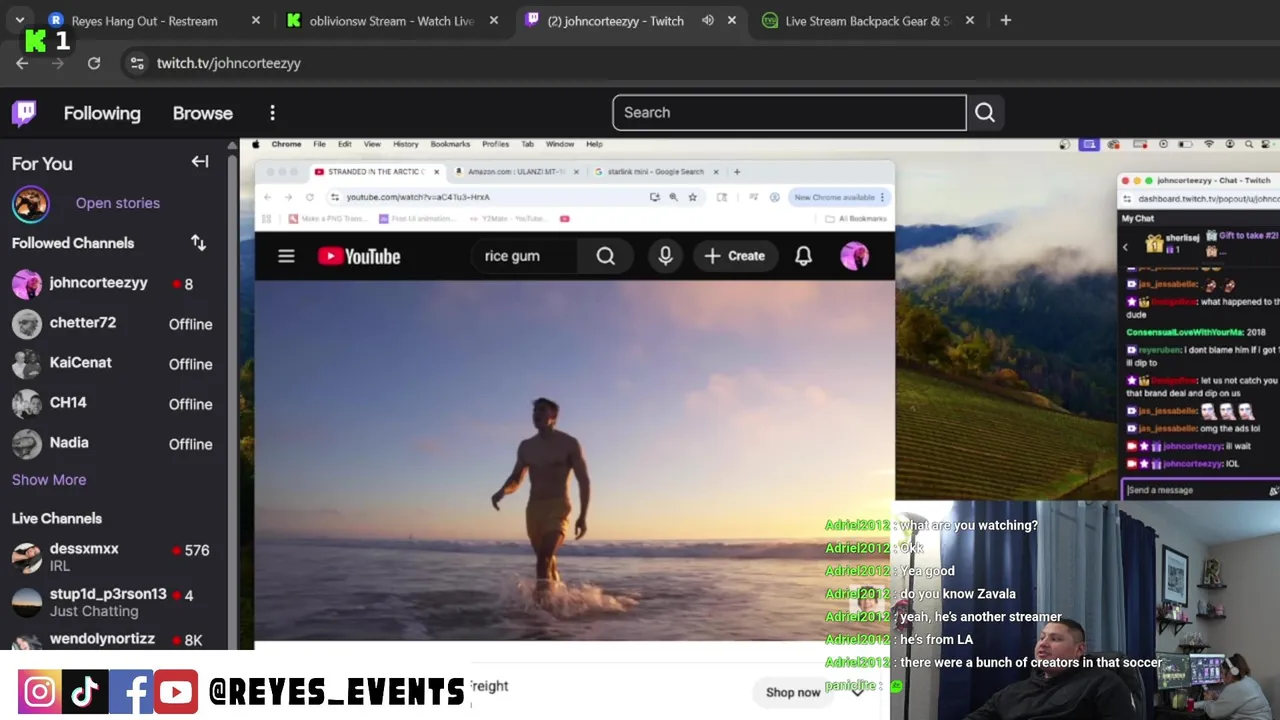Mute the johncorteezyy tab audio icon
1280x720 pixels.
pos(708,20)
